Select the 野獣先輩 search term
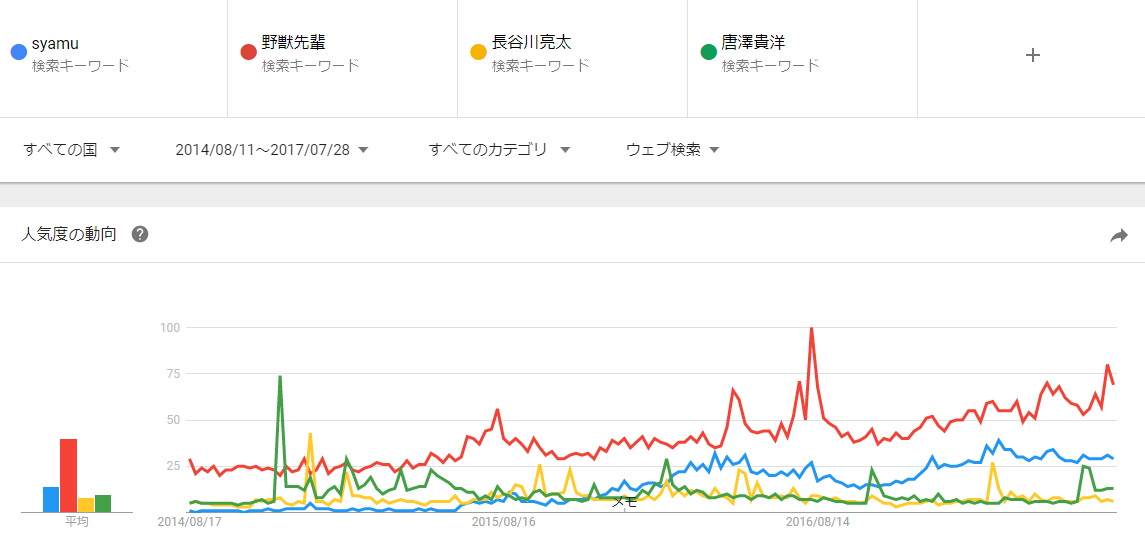 [x=293, y=43]
